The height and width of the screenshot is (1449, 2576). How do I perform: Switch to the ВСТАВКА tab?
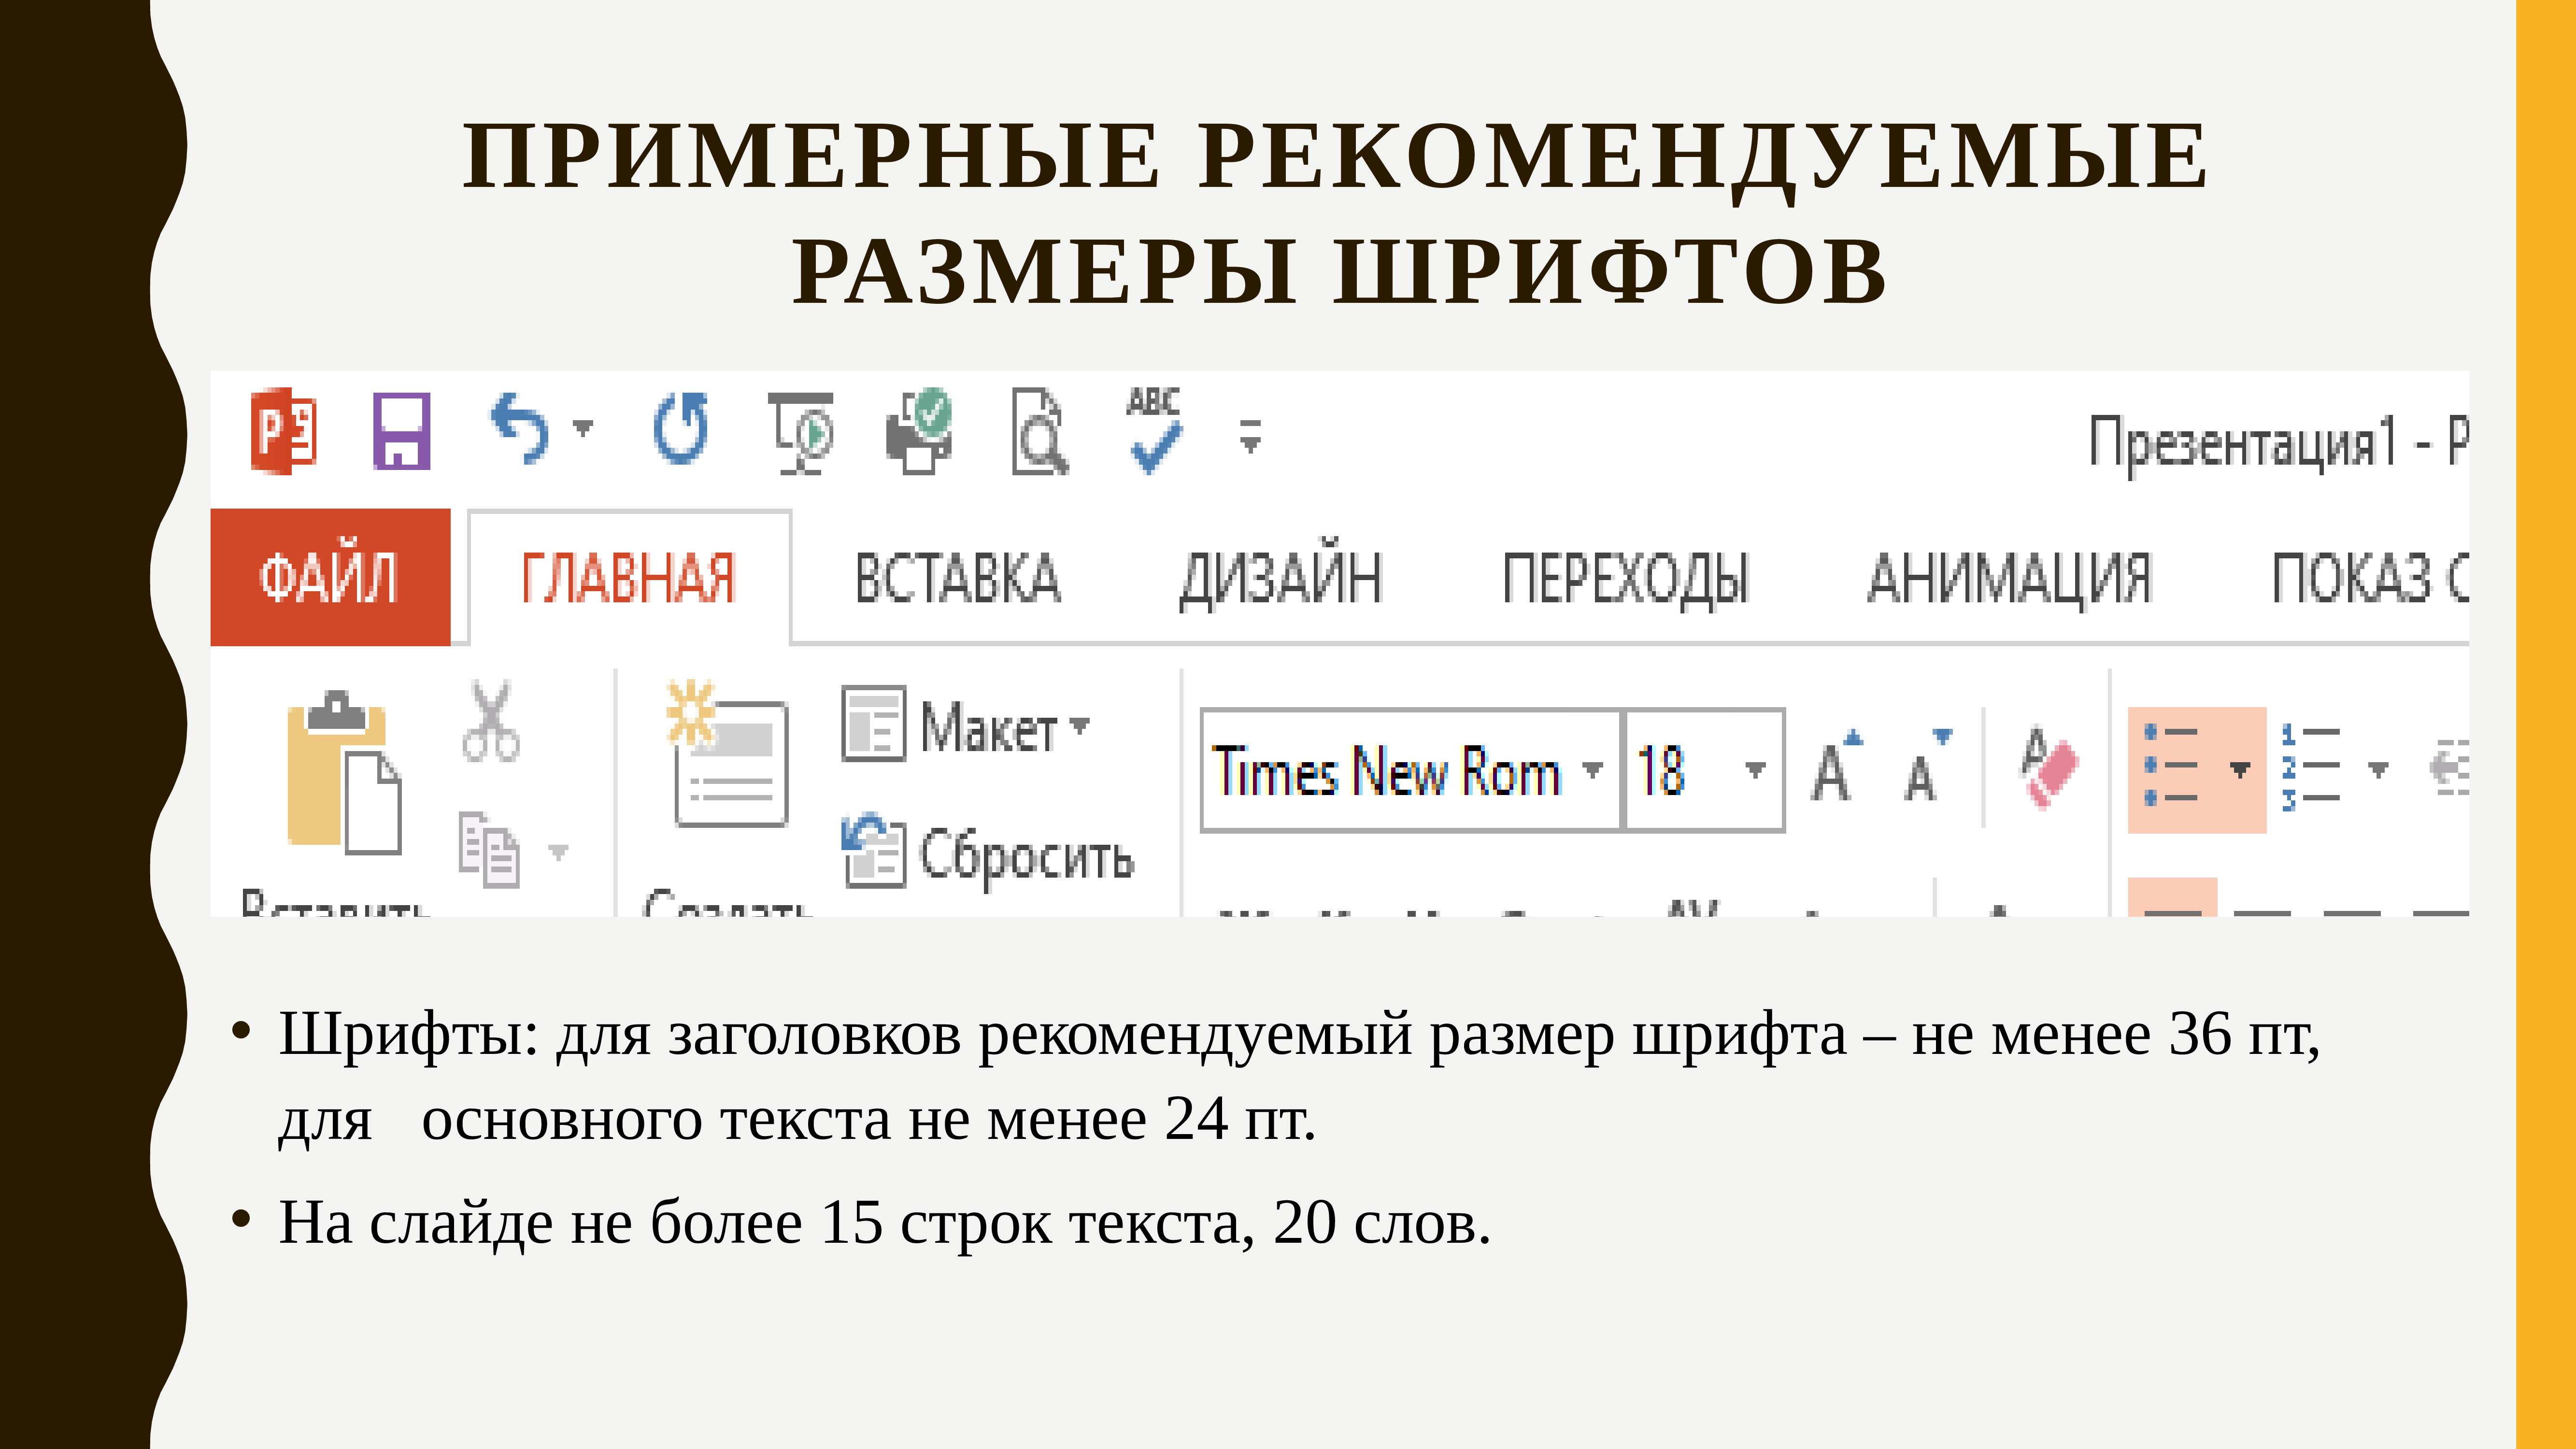957,577
